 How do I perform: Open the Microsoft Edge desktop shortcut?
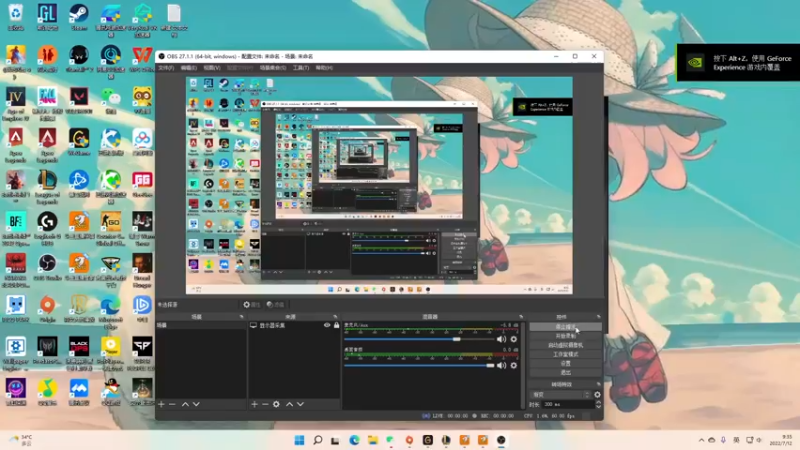pyautogui.click(x=111, y=312)
